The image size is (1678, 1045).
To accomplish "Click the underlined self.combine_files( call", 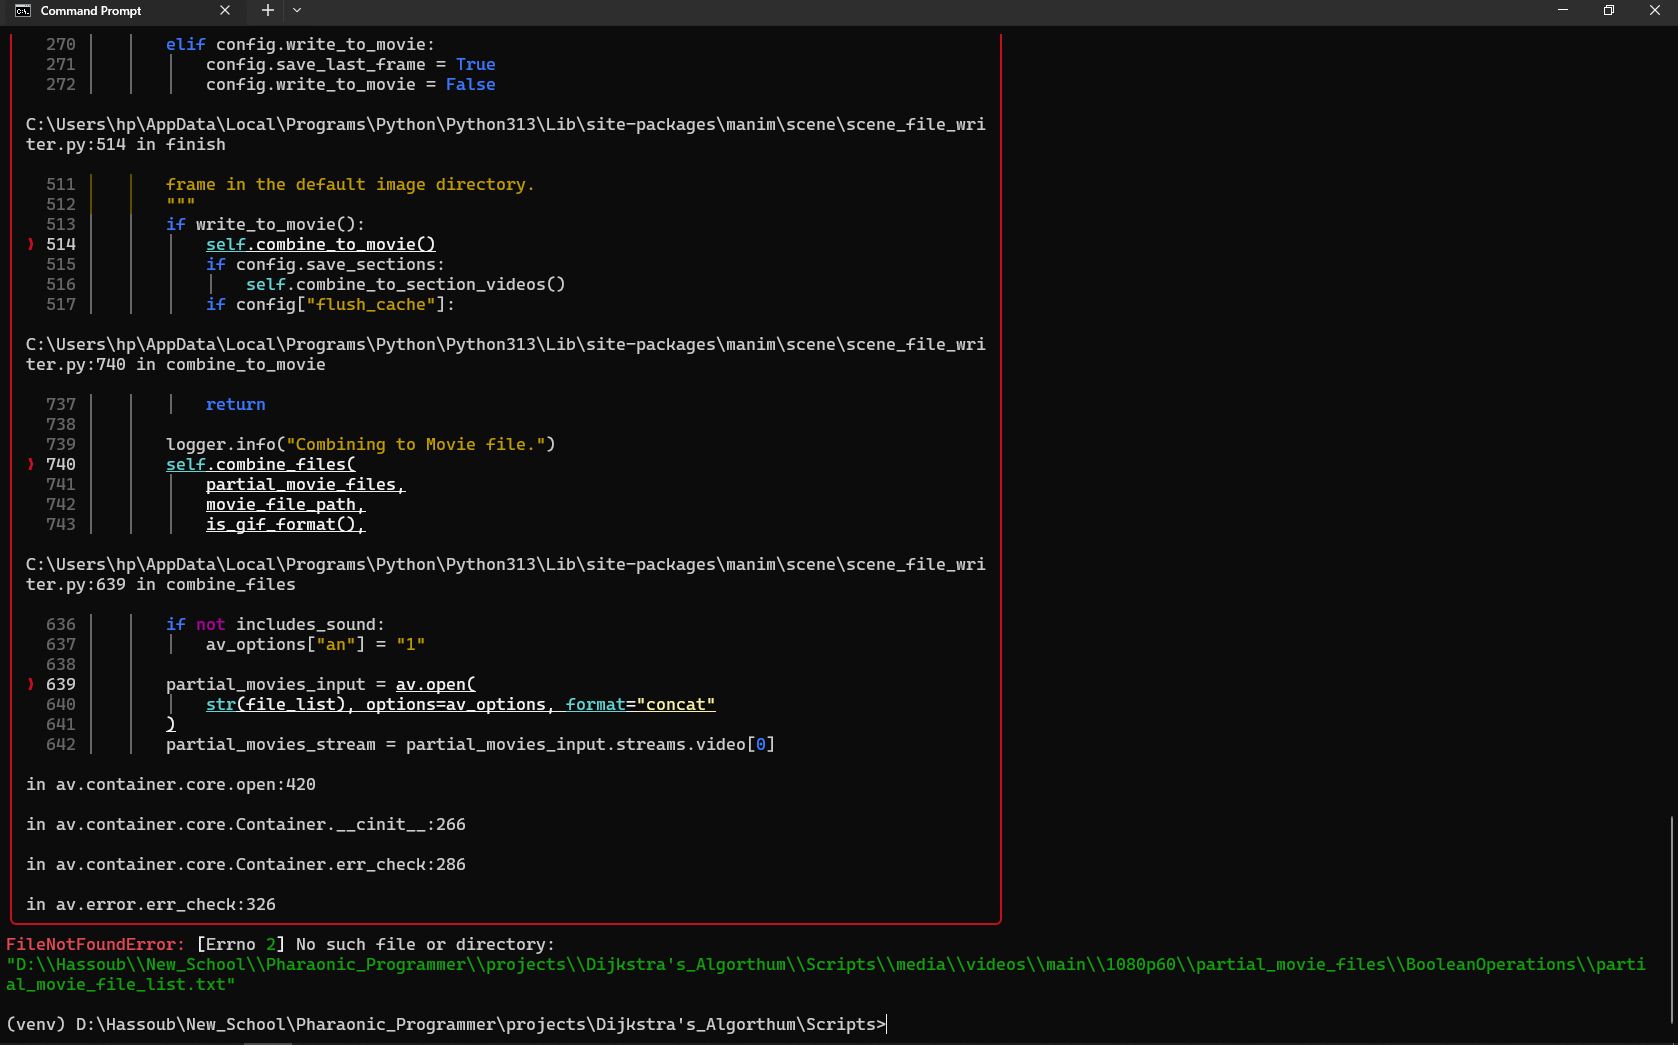I will [x=260, y=464].
